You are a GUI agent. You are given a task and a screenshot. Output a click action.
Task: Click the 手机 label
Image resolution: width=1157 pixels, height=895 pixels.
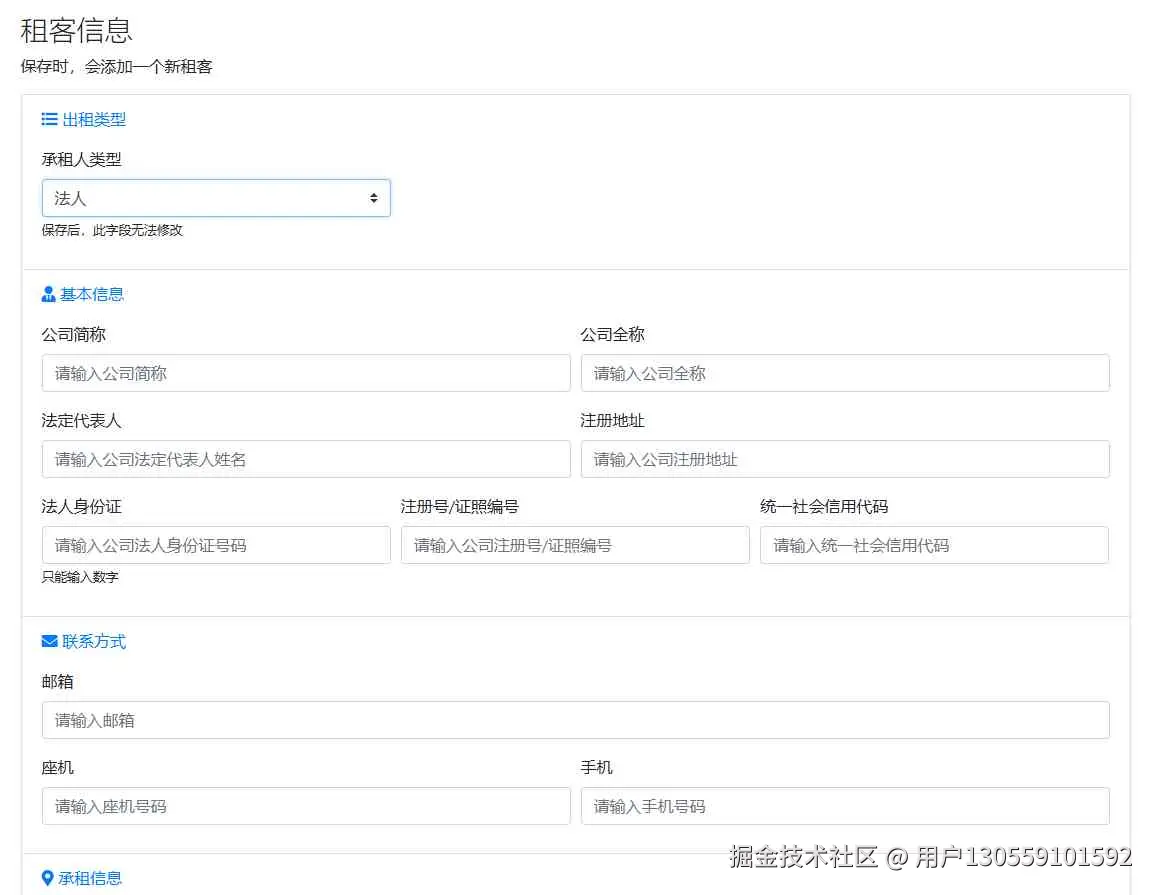596,767
